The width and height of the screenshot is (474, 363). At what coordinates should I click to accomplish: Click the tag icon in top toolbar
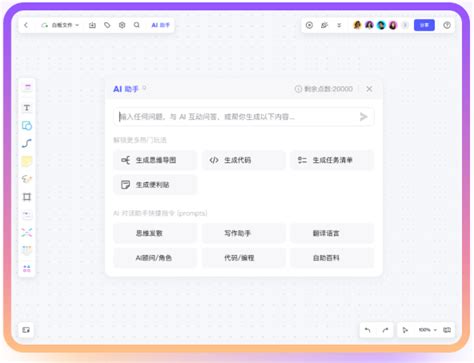(107, 25)
